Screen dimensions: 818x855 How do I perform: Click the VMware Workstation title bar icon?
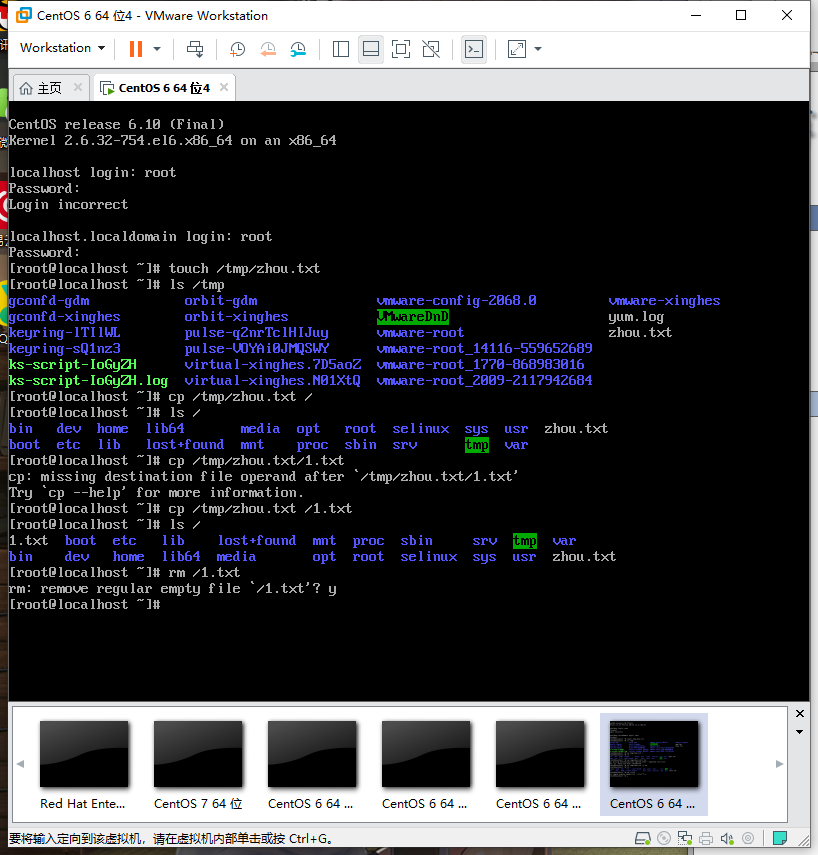(24, 15)
